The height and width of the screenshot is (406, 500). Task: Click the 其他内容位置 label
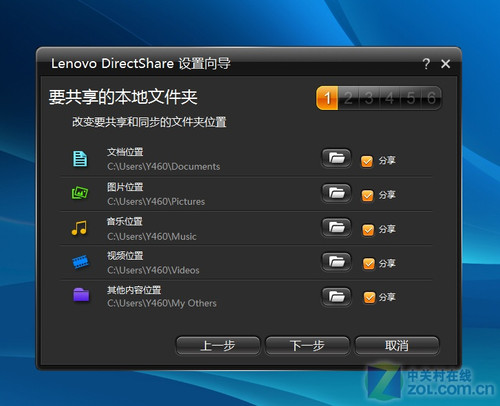click(x=134, y=290)
